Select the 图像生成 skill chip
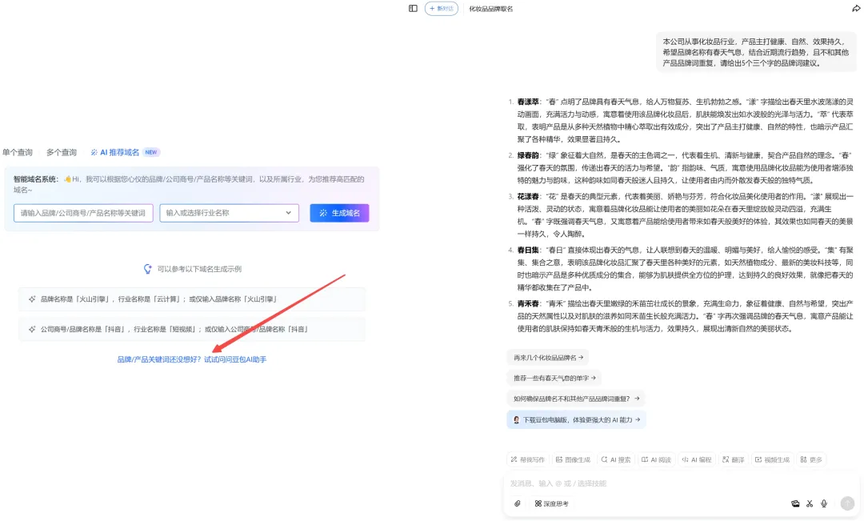Viewport: 864px width, 521px height. 573,459
